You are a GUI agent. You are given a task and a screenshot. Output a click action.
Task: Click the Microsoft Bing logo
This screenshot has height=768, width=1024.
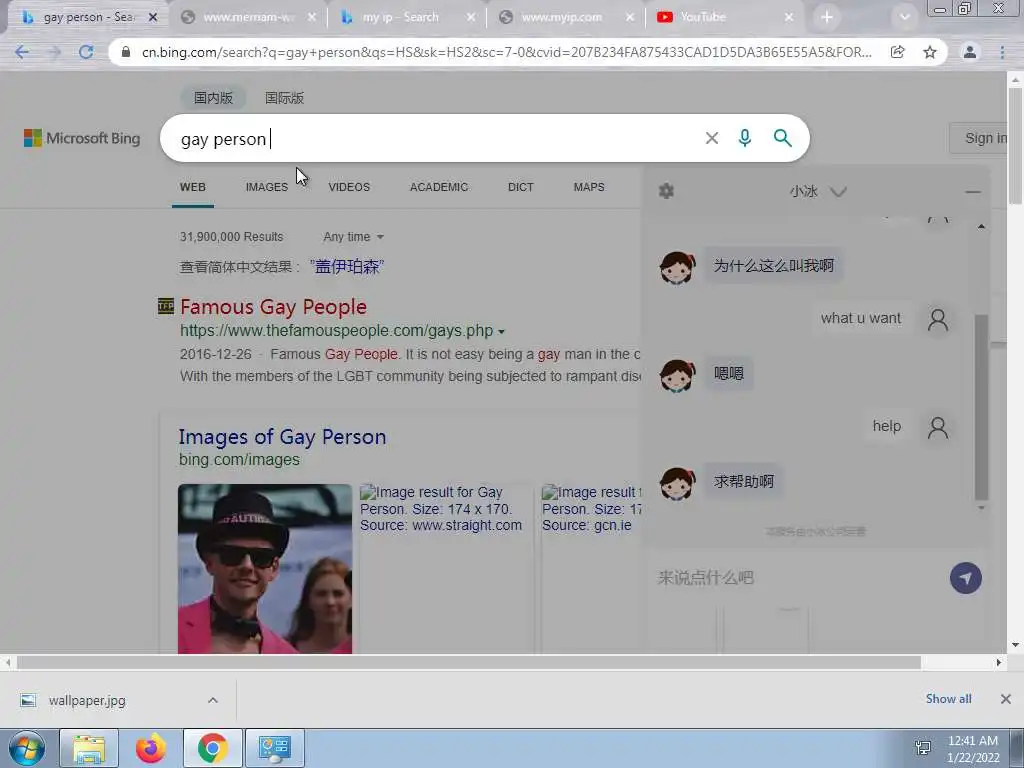point(82,138)
